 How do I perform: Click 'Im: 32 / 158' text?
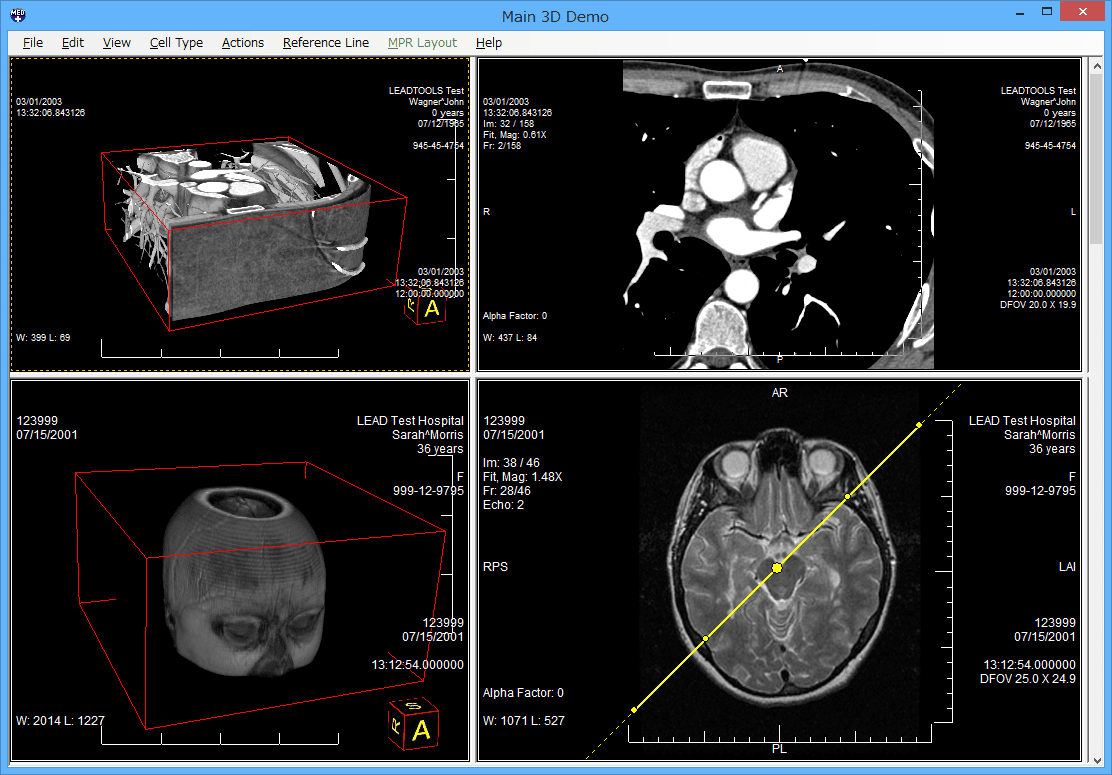point(508,123)
